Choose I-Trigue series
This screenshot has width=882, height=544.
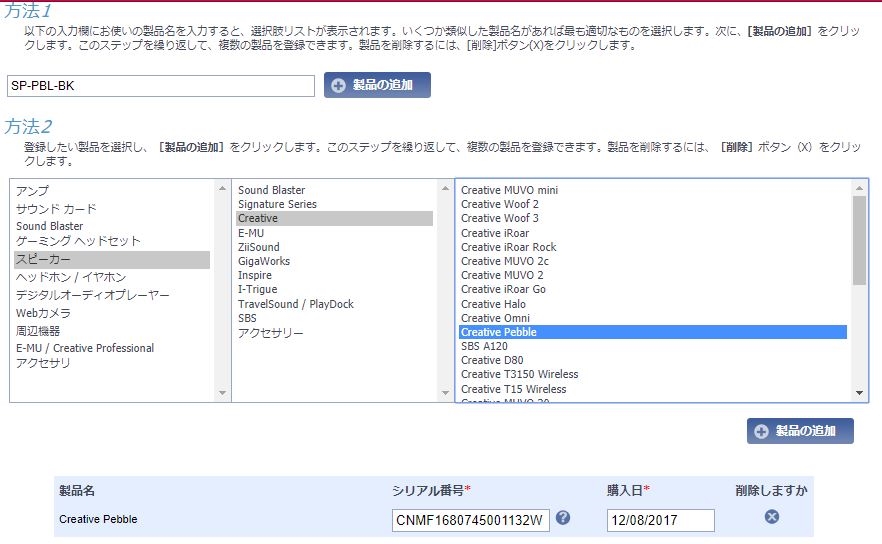click(x=258, y=289)
